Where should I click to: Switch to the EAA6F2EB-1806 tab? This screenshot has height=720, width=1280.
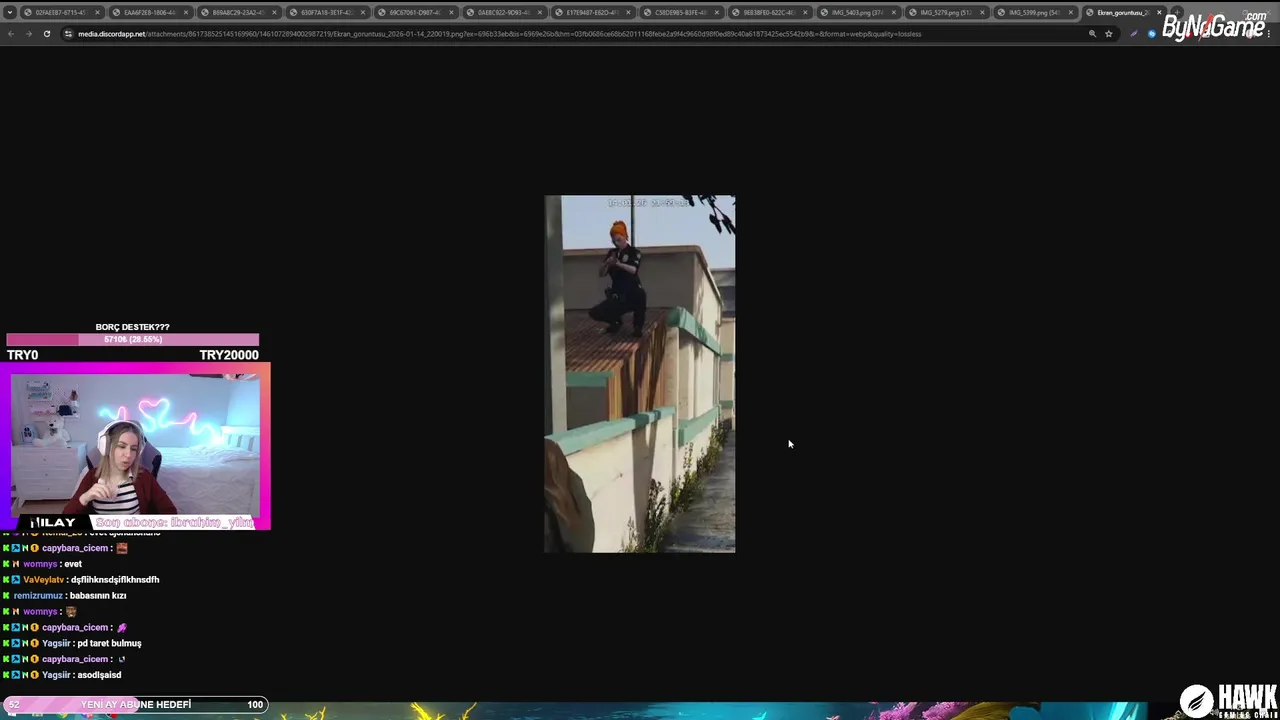tap(149, 13)
